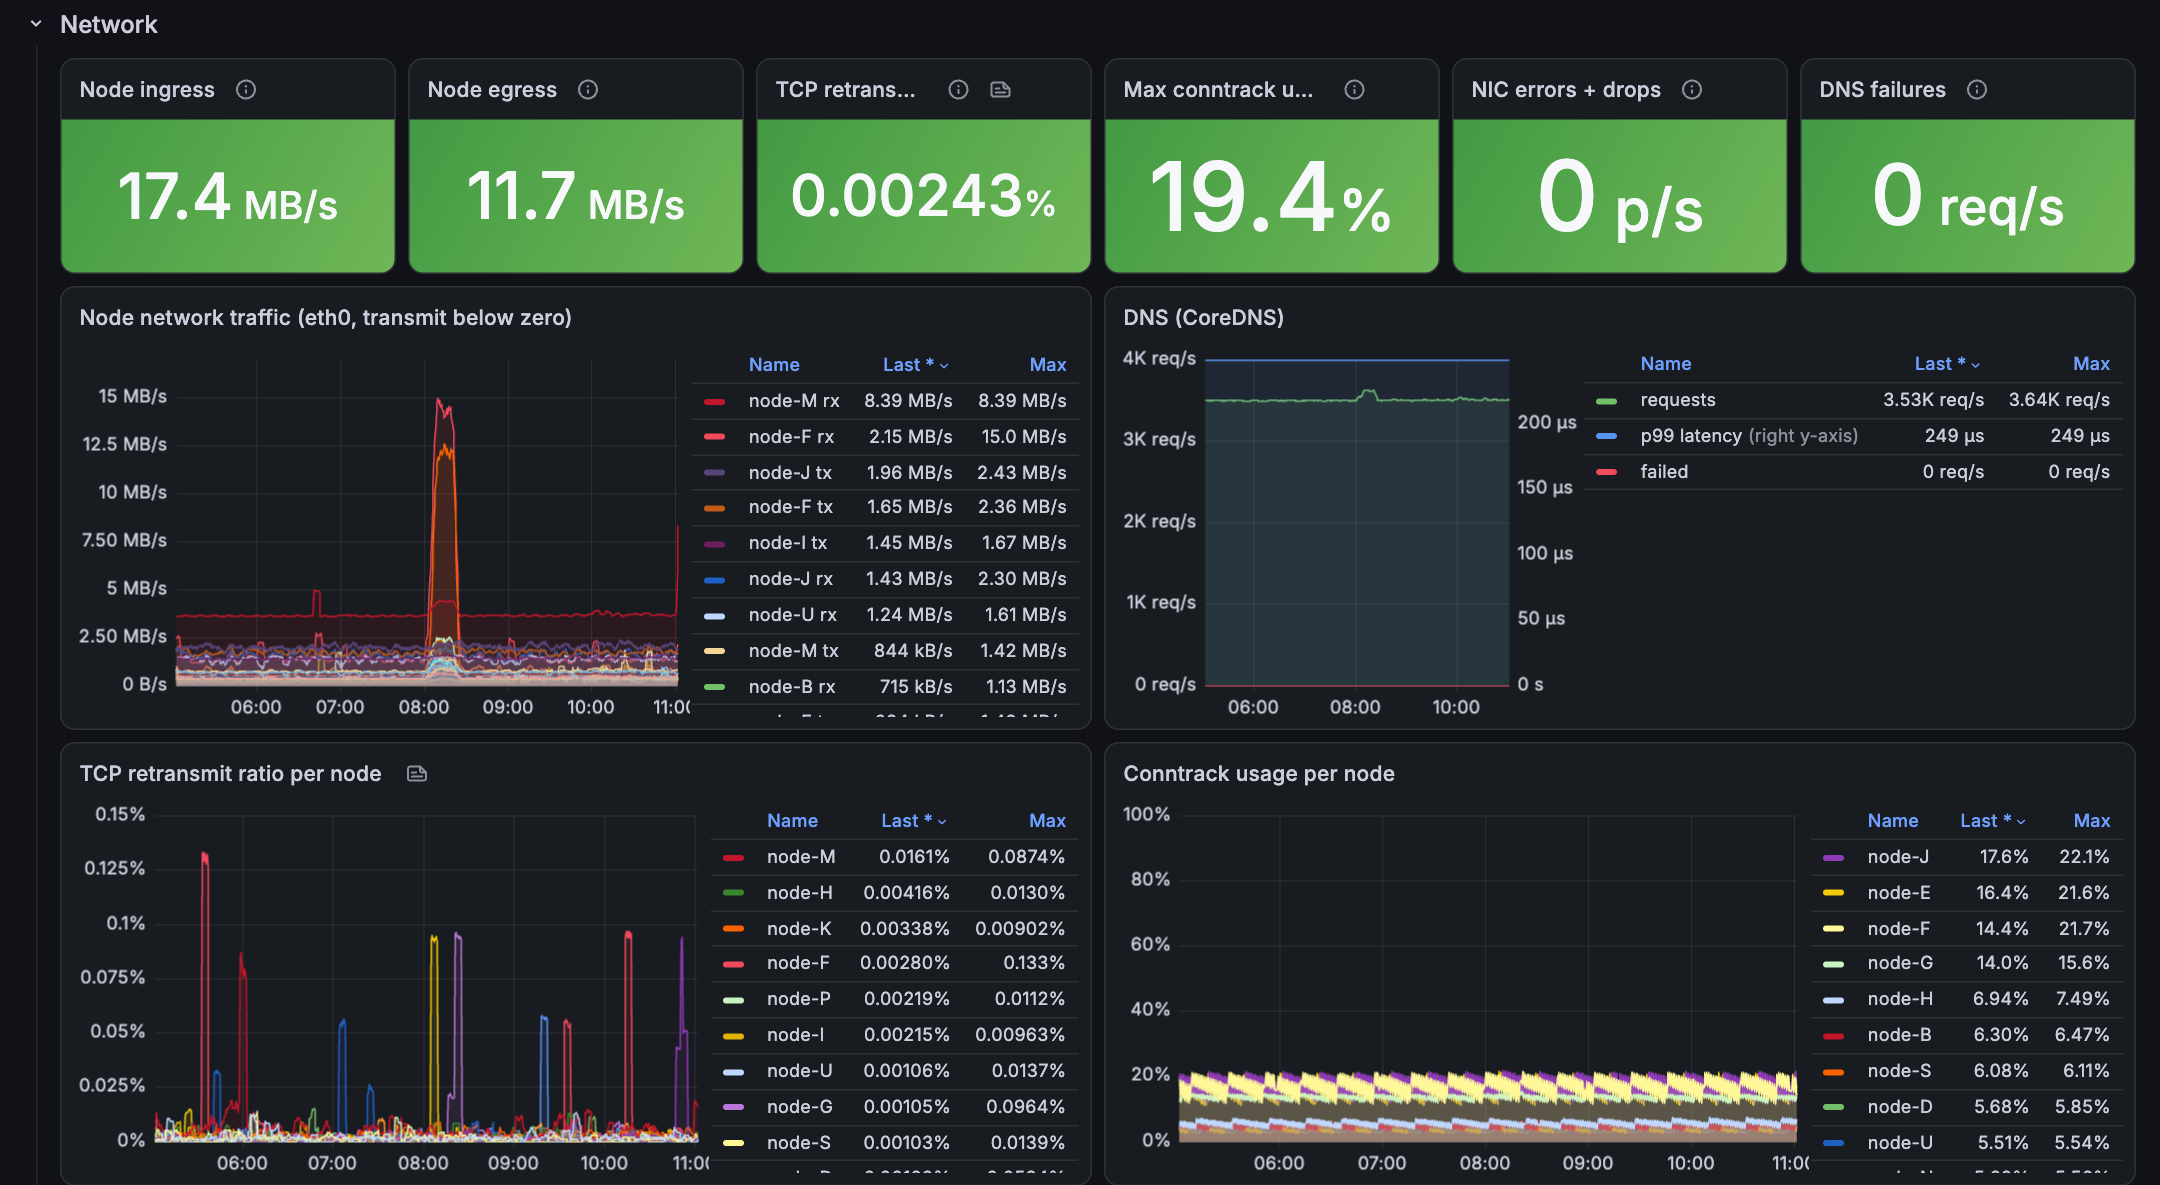
Task: Sort DNS legend by Last column
Action: [x=1947, y=364]
